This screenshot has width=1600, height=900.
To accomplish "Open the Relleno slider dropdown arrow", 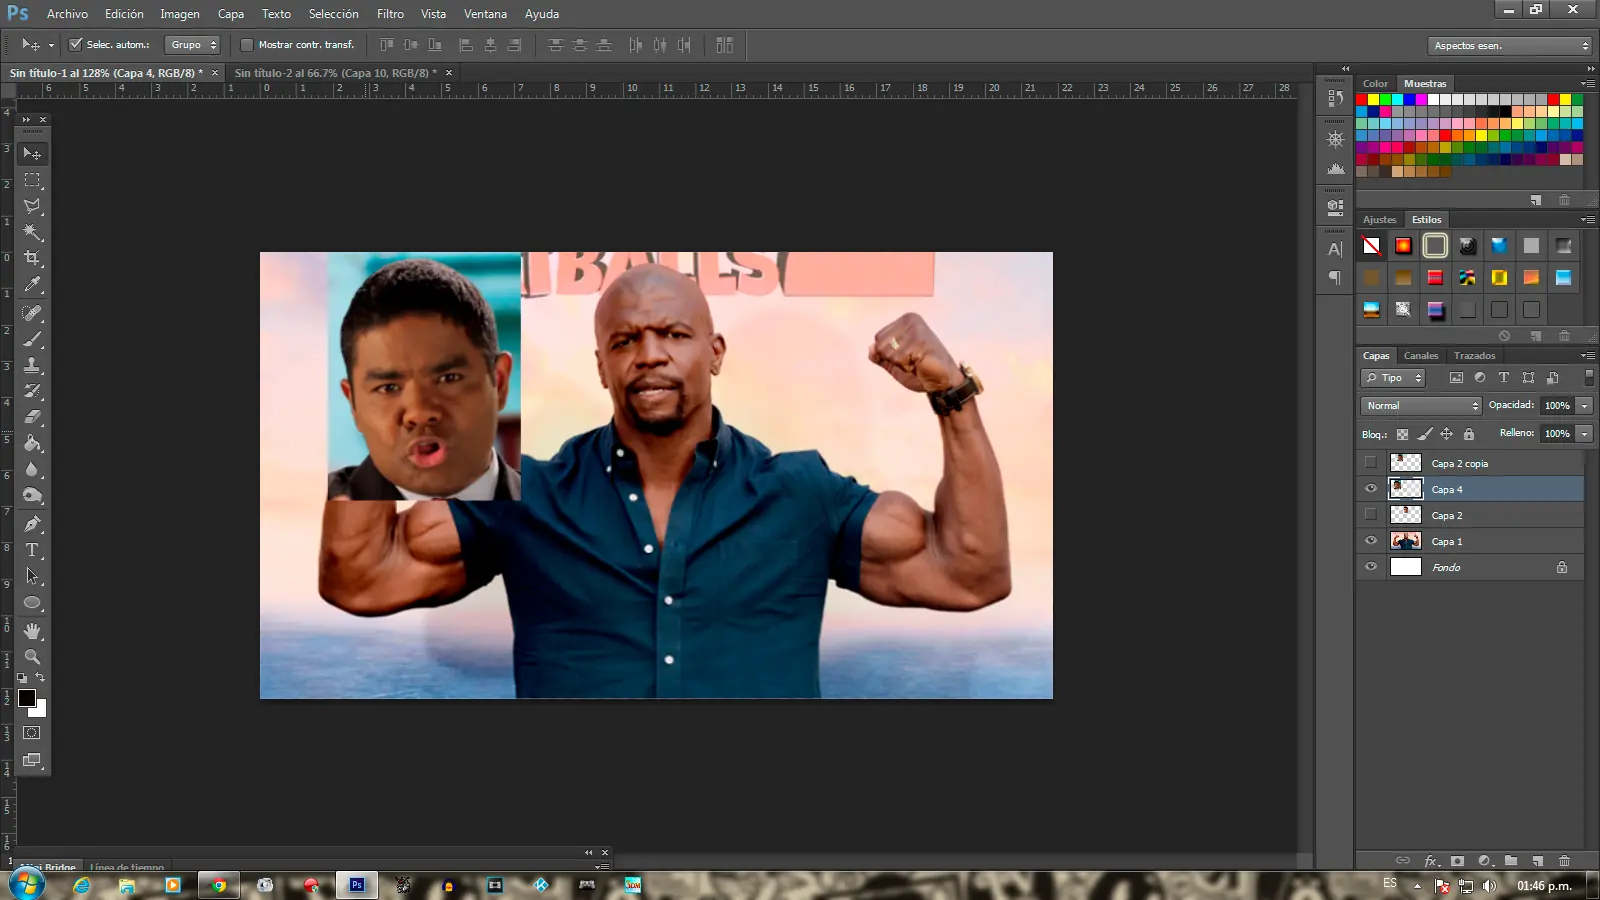I will 1584,434.
